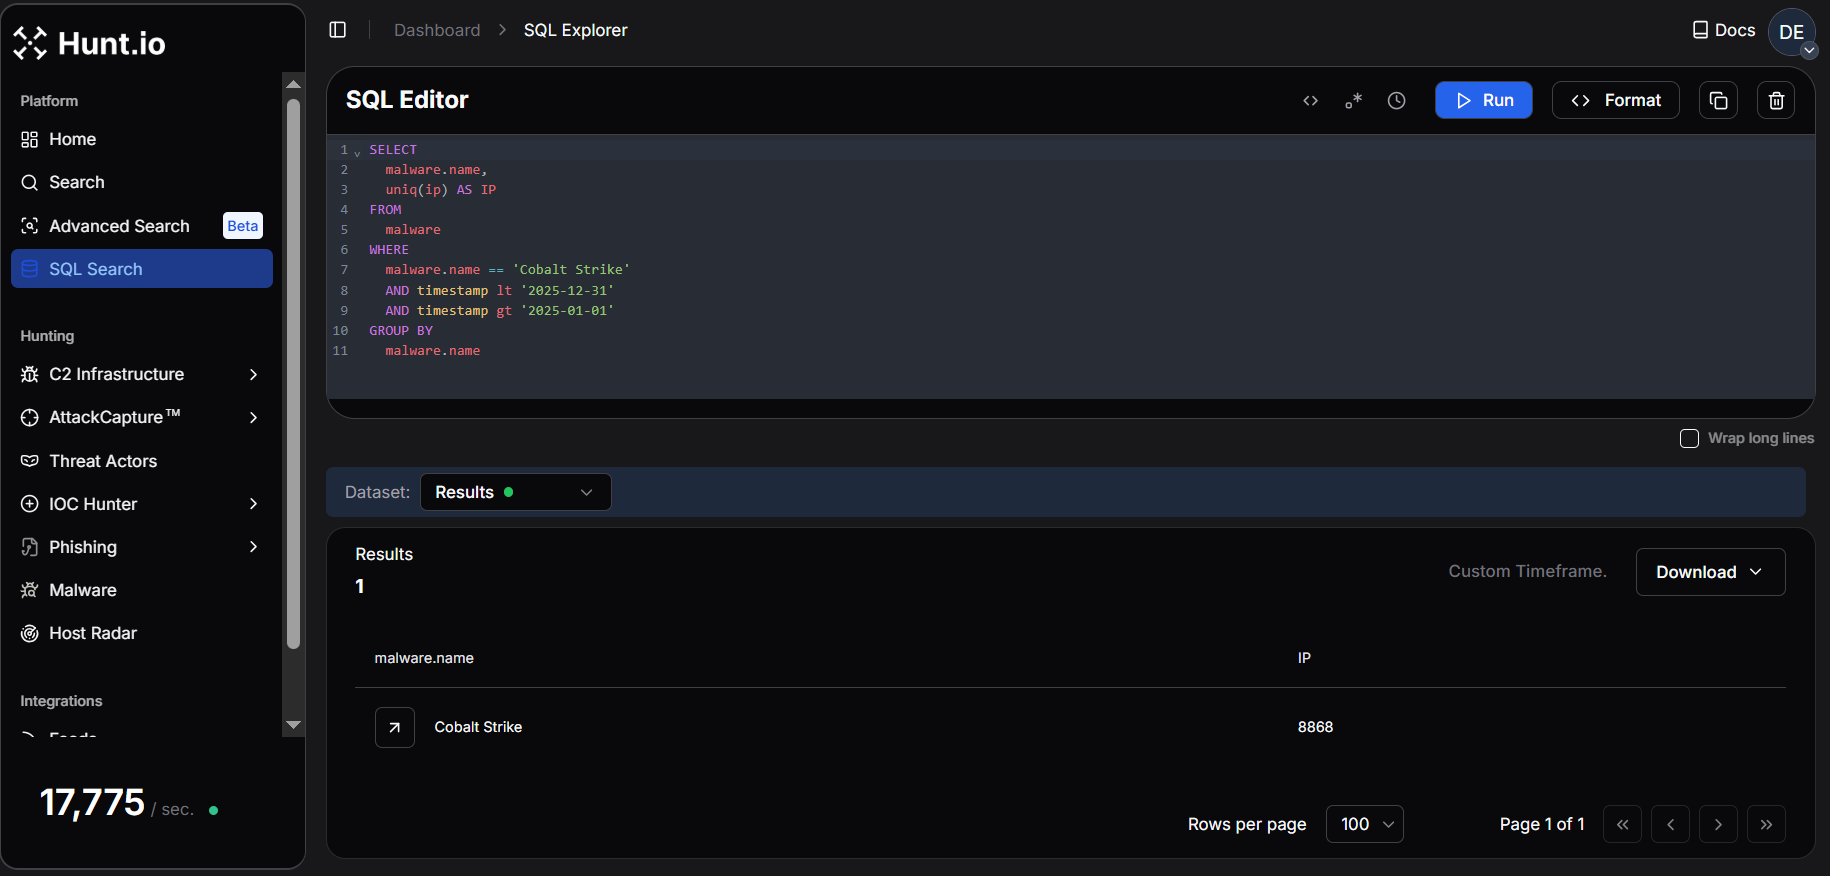Screen dimensions: 1830x876
Task: Click the Search magnifier icon
Action: pyautogui.click(x=30, y=182)
